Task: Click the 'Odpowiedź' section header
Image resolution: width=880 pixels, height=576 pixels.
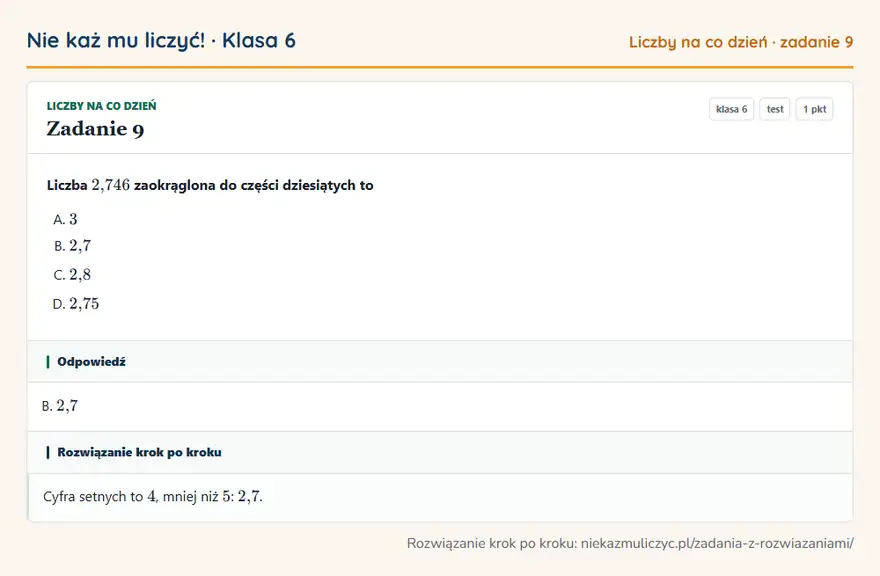Action: tap(440, 362)
